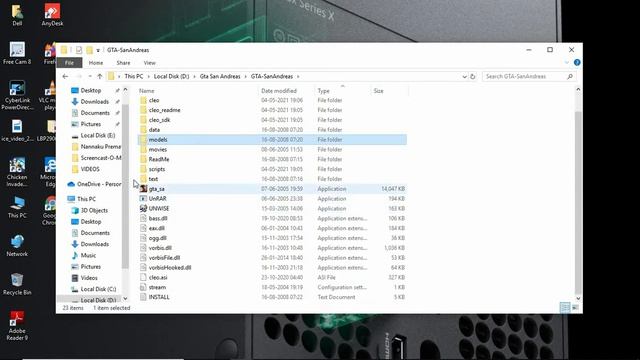640x360 pixels.
Task: Open 3D Objects in navigation pane
Action: point(94,210)
